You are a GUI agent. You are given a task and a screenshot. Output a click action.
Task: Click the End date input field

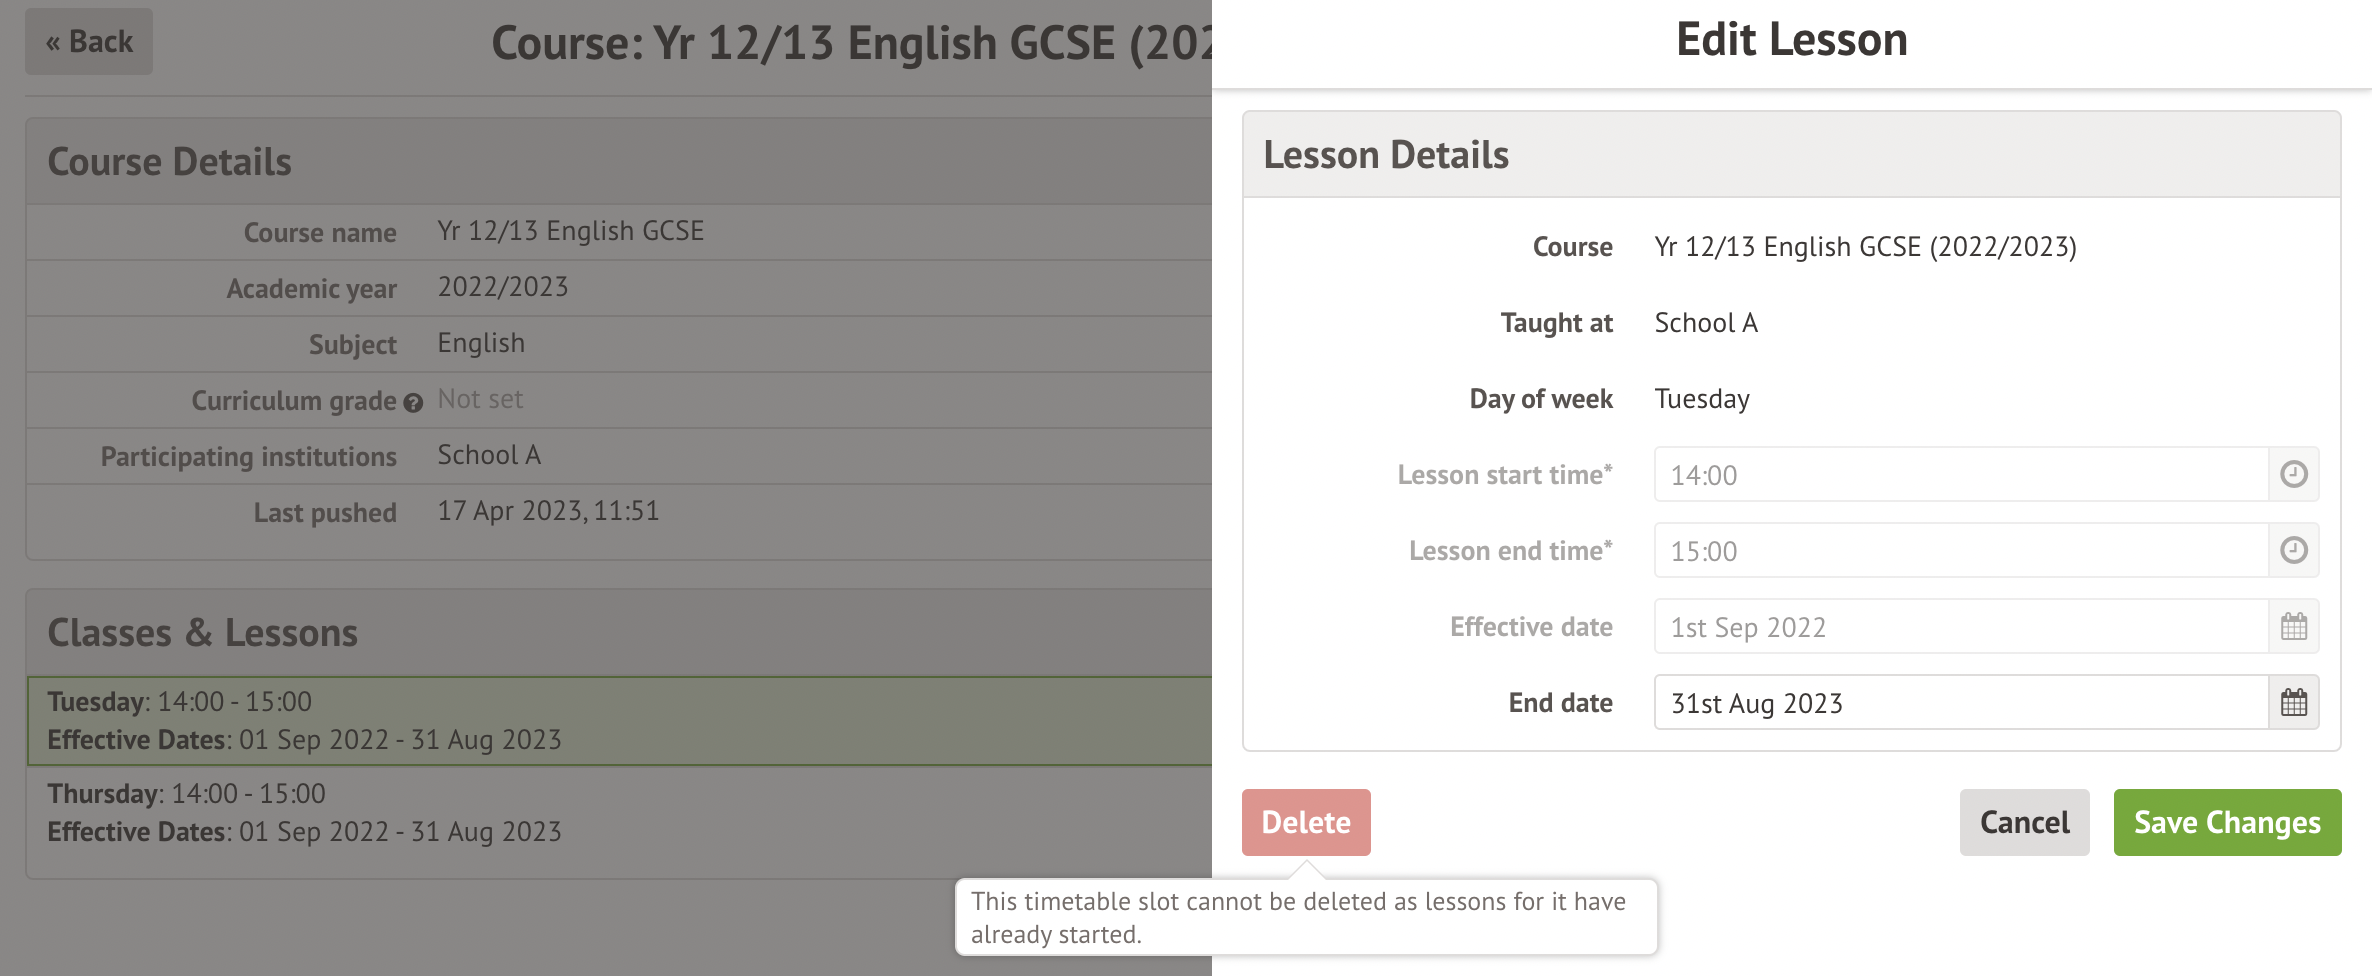1960,703
